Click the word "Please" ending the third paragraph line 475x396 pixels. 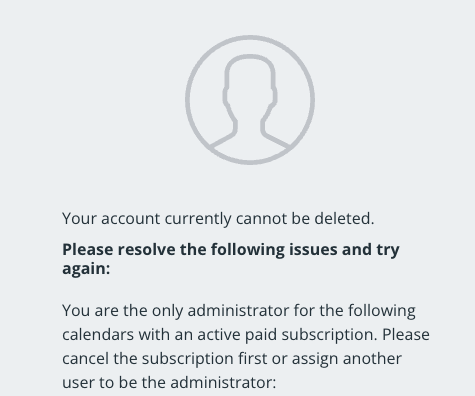406,335
